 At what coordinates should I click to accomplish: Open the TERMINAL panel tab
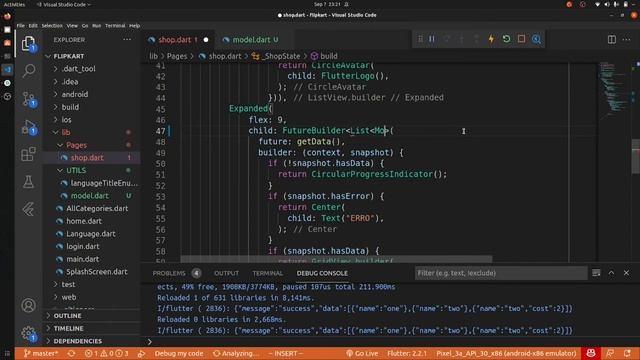pyautogui.click(x=267, y=273)
